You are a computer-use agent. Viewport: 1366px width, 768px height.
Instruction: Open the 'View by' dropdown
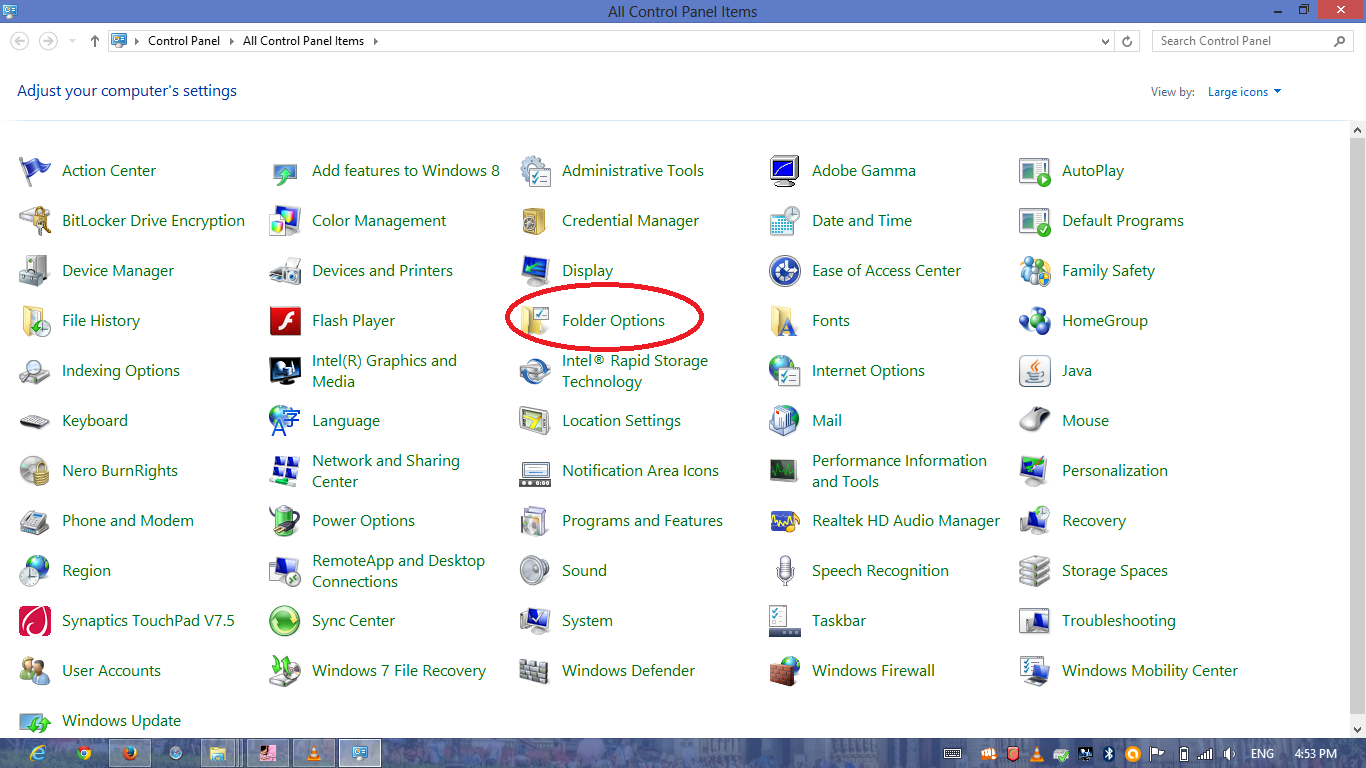[x=1243, y=91]
